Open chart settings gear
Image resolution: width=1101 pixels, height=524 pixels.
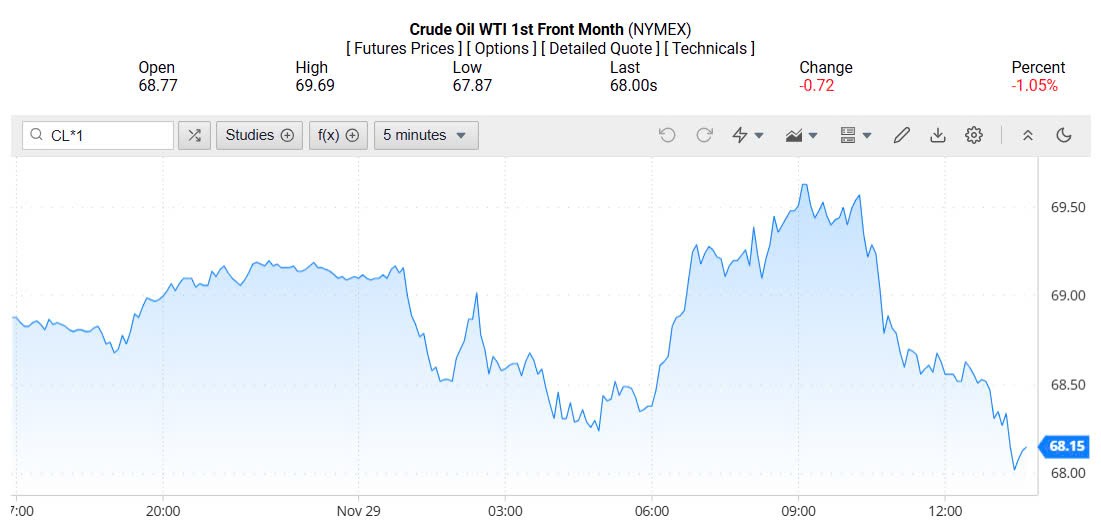click(x=973, y=135)
